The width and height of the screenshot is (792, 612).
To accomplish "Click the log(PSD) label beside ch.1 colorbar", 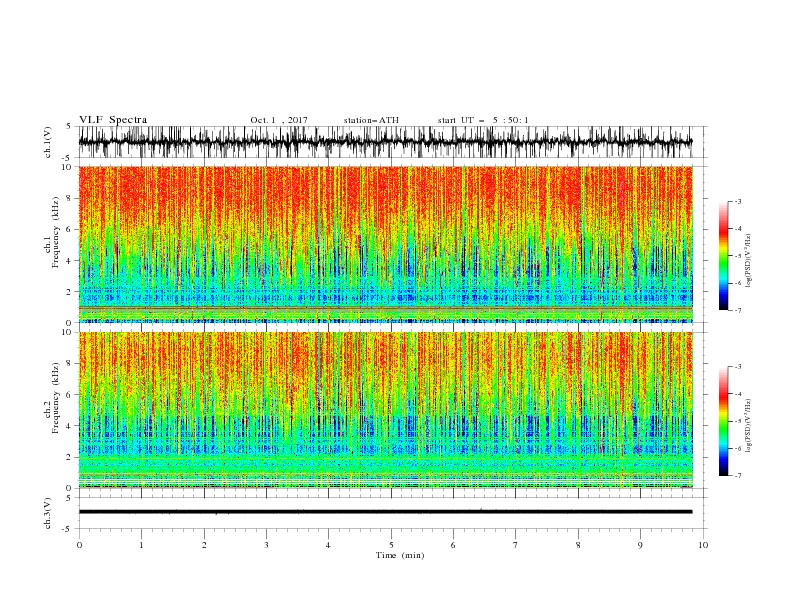I will coord(748,261).
